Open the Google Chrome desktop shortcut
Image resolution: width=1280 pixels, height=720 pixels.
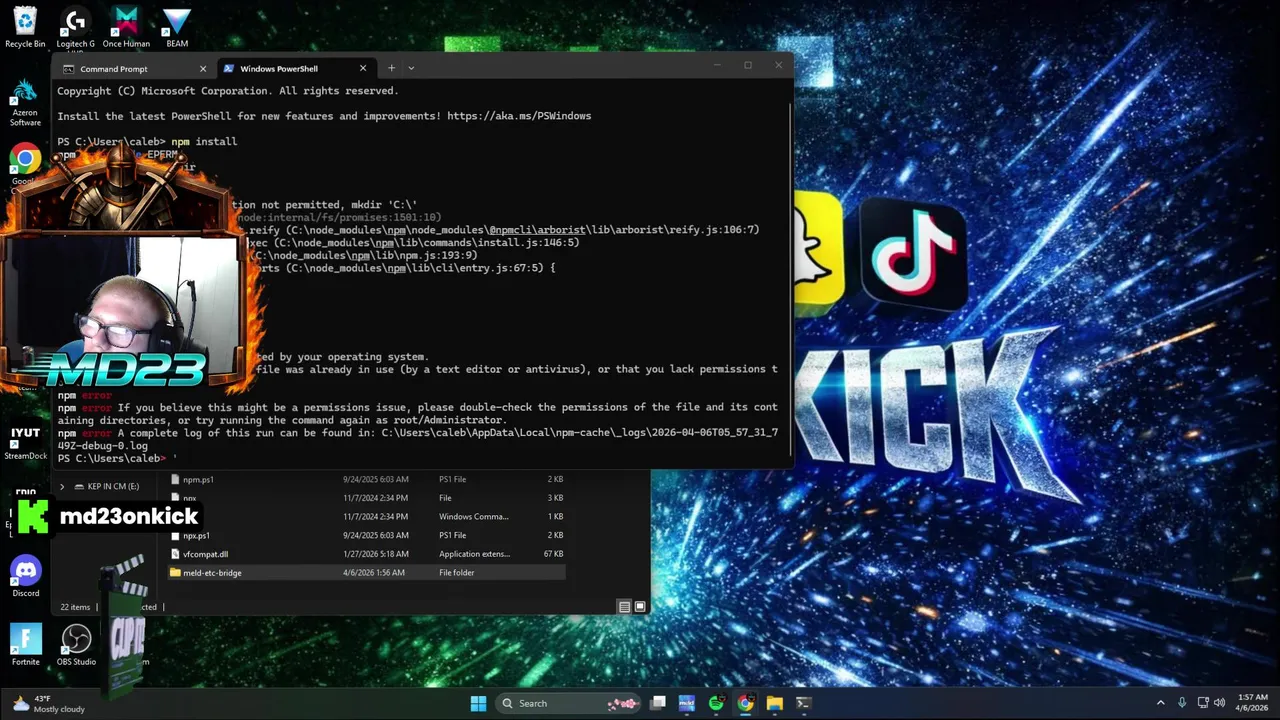click(x=25, y=163)
